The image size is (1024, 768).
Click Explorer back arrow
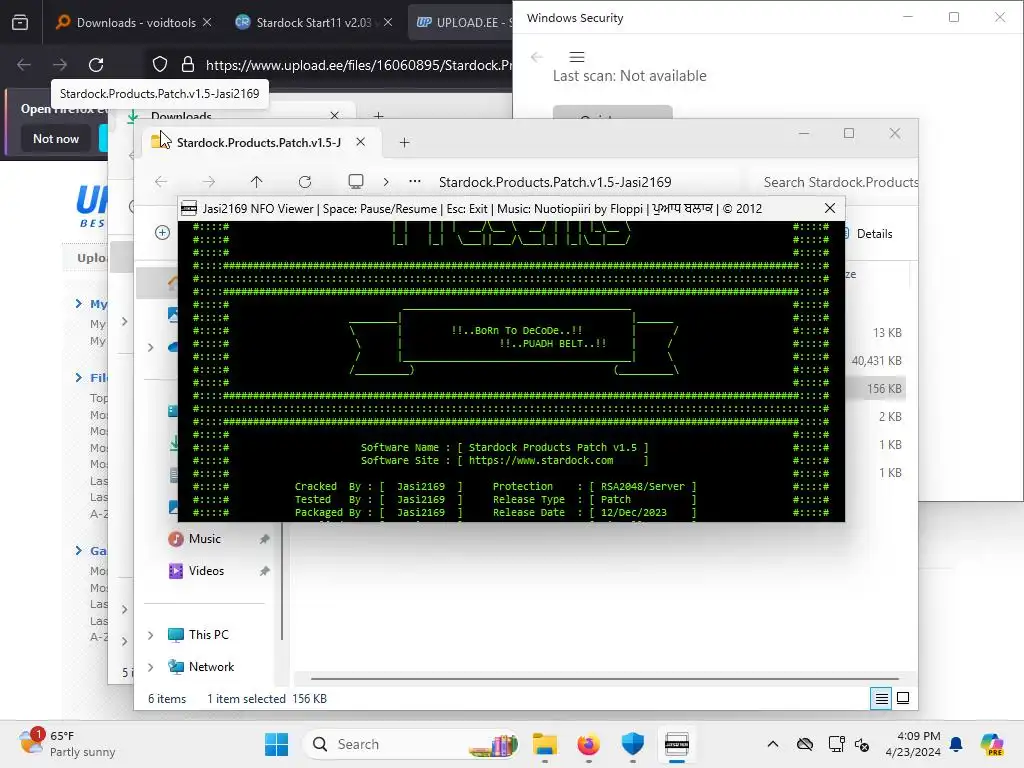pos(161,182)
